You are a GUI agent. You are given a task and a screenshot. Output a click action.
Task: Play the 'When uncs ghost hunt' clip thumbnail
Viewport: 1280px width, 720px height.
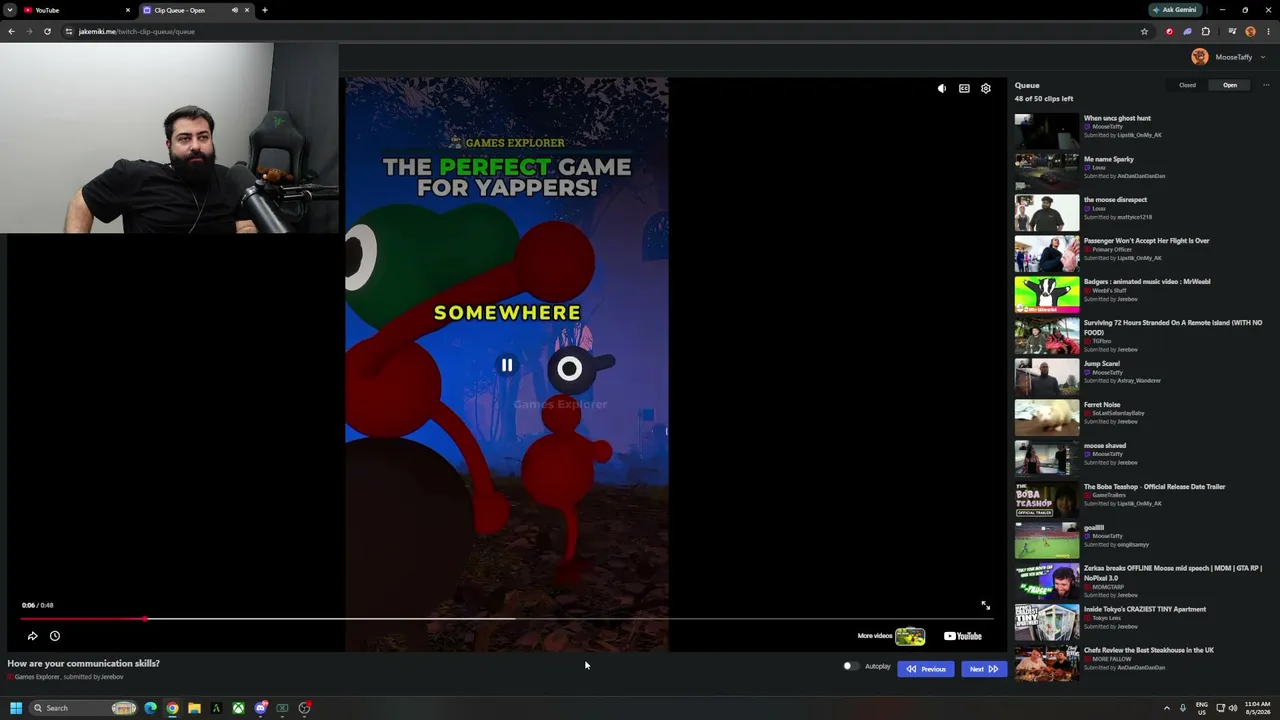1047,131
